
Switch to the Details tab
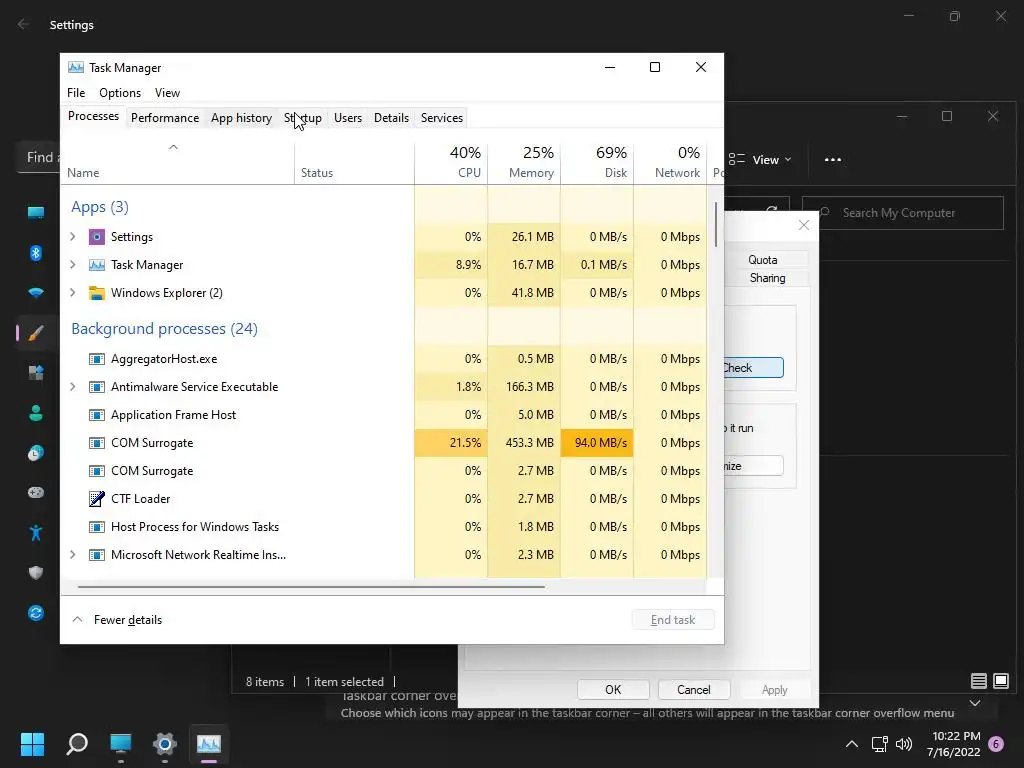point(391,118)
